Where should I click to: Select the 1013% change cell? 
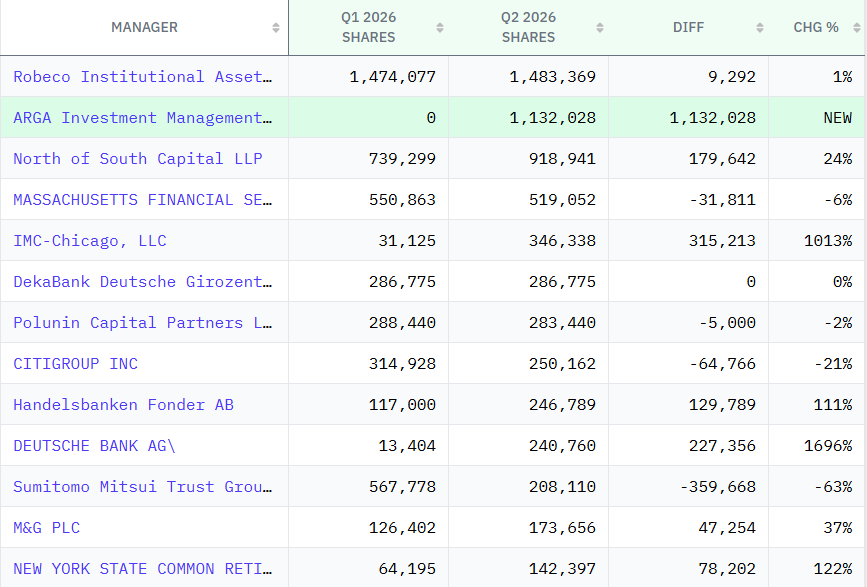click(x=828, y=240)
